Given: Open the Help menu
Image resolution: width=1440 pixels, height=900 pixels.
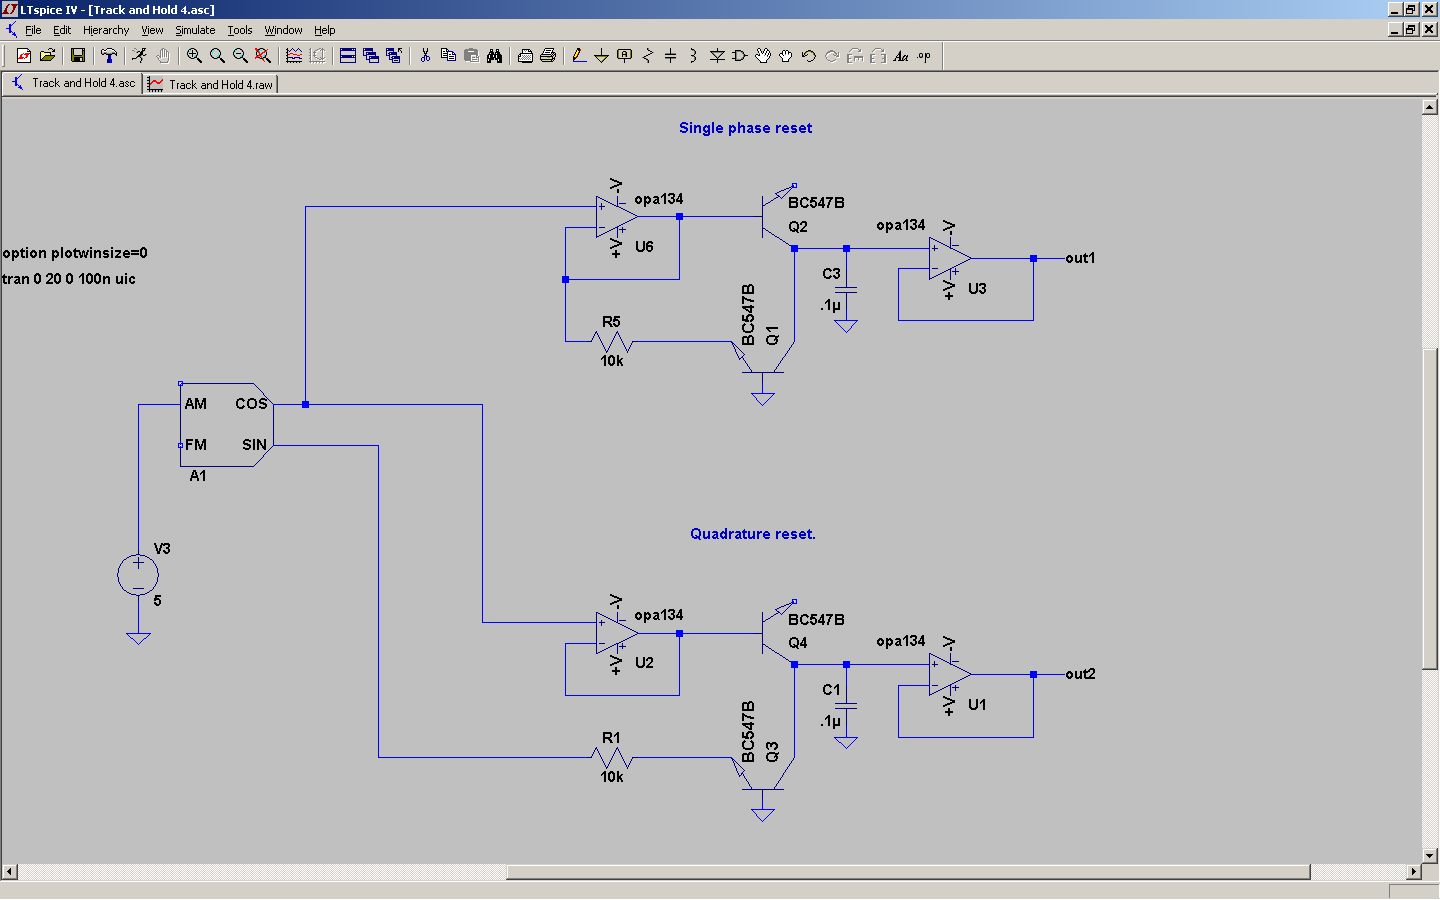Looking at the screenshot, I should pos(325,30).
